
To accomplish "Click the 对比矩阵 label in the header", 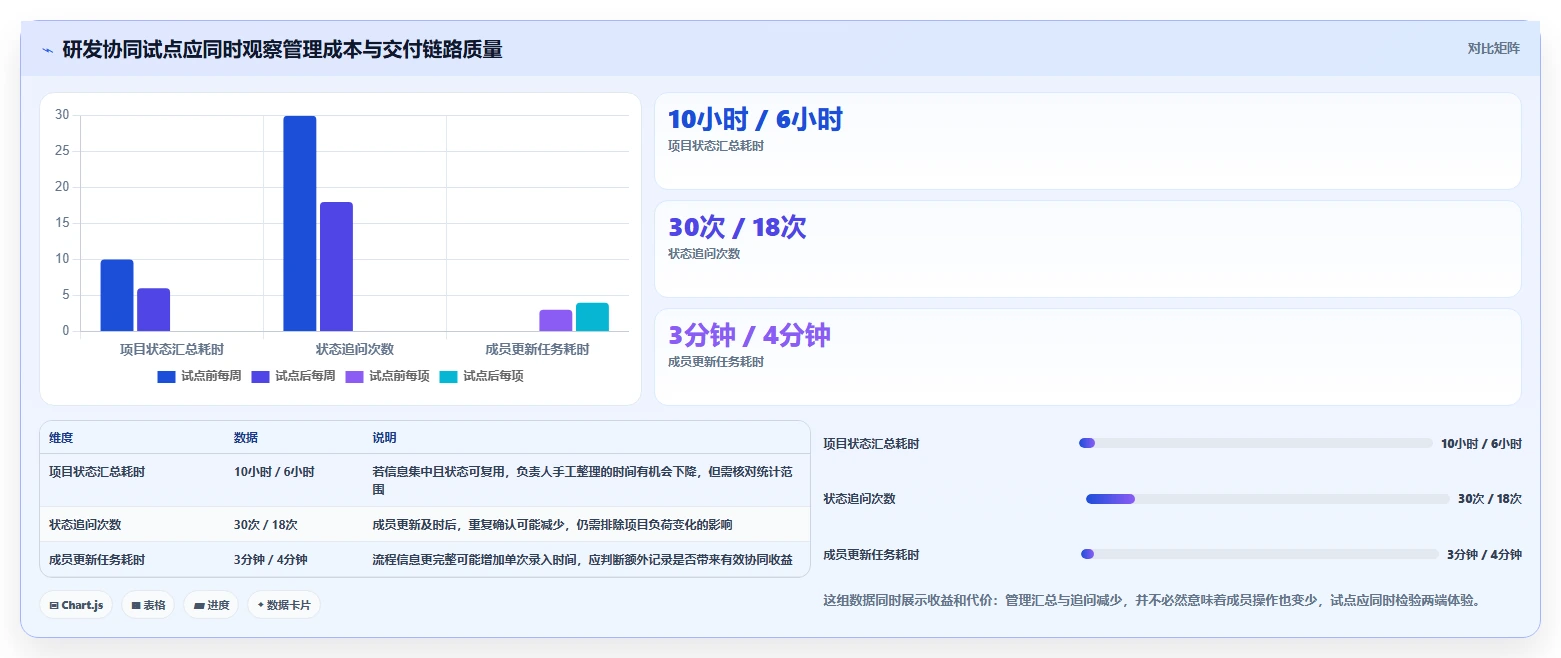I will point(1493,48).
